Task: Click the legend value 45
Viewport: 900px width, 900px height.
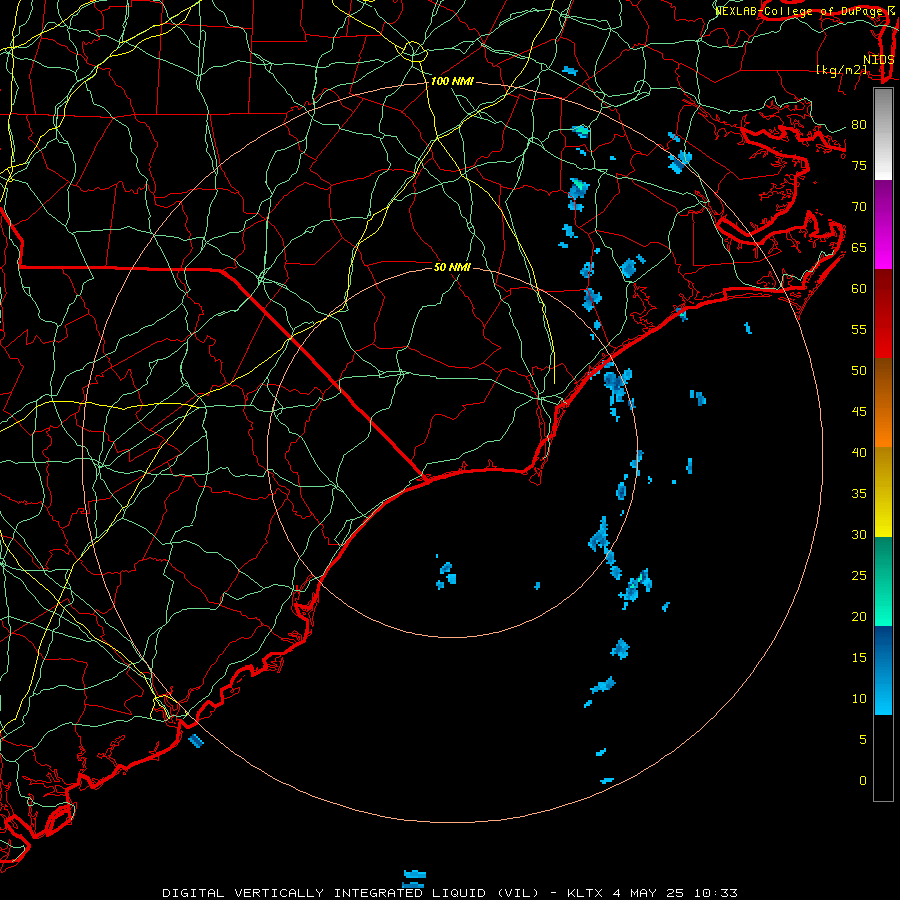Action: tap(859, 412)
